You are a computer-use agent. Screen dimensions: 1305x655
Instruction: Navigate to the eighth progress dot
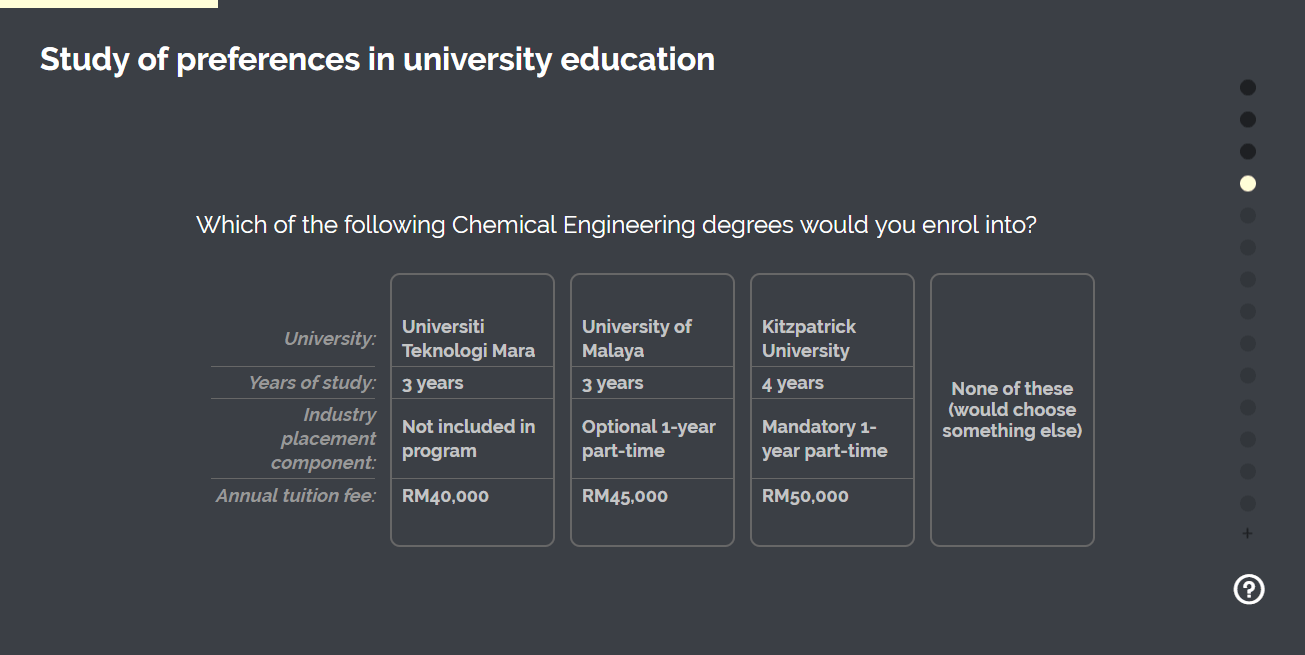pos(1248,312)
